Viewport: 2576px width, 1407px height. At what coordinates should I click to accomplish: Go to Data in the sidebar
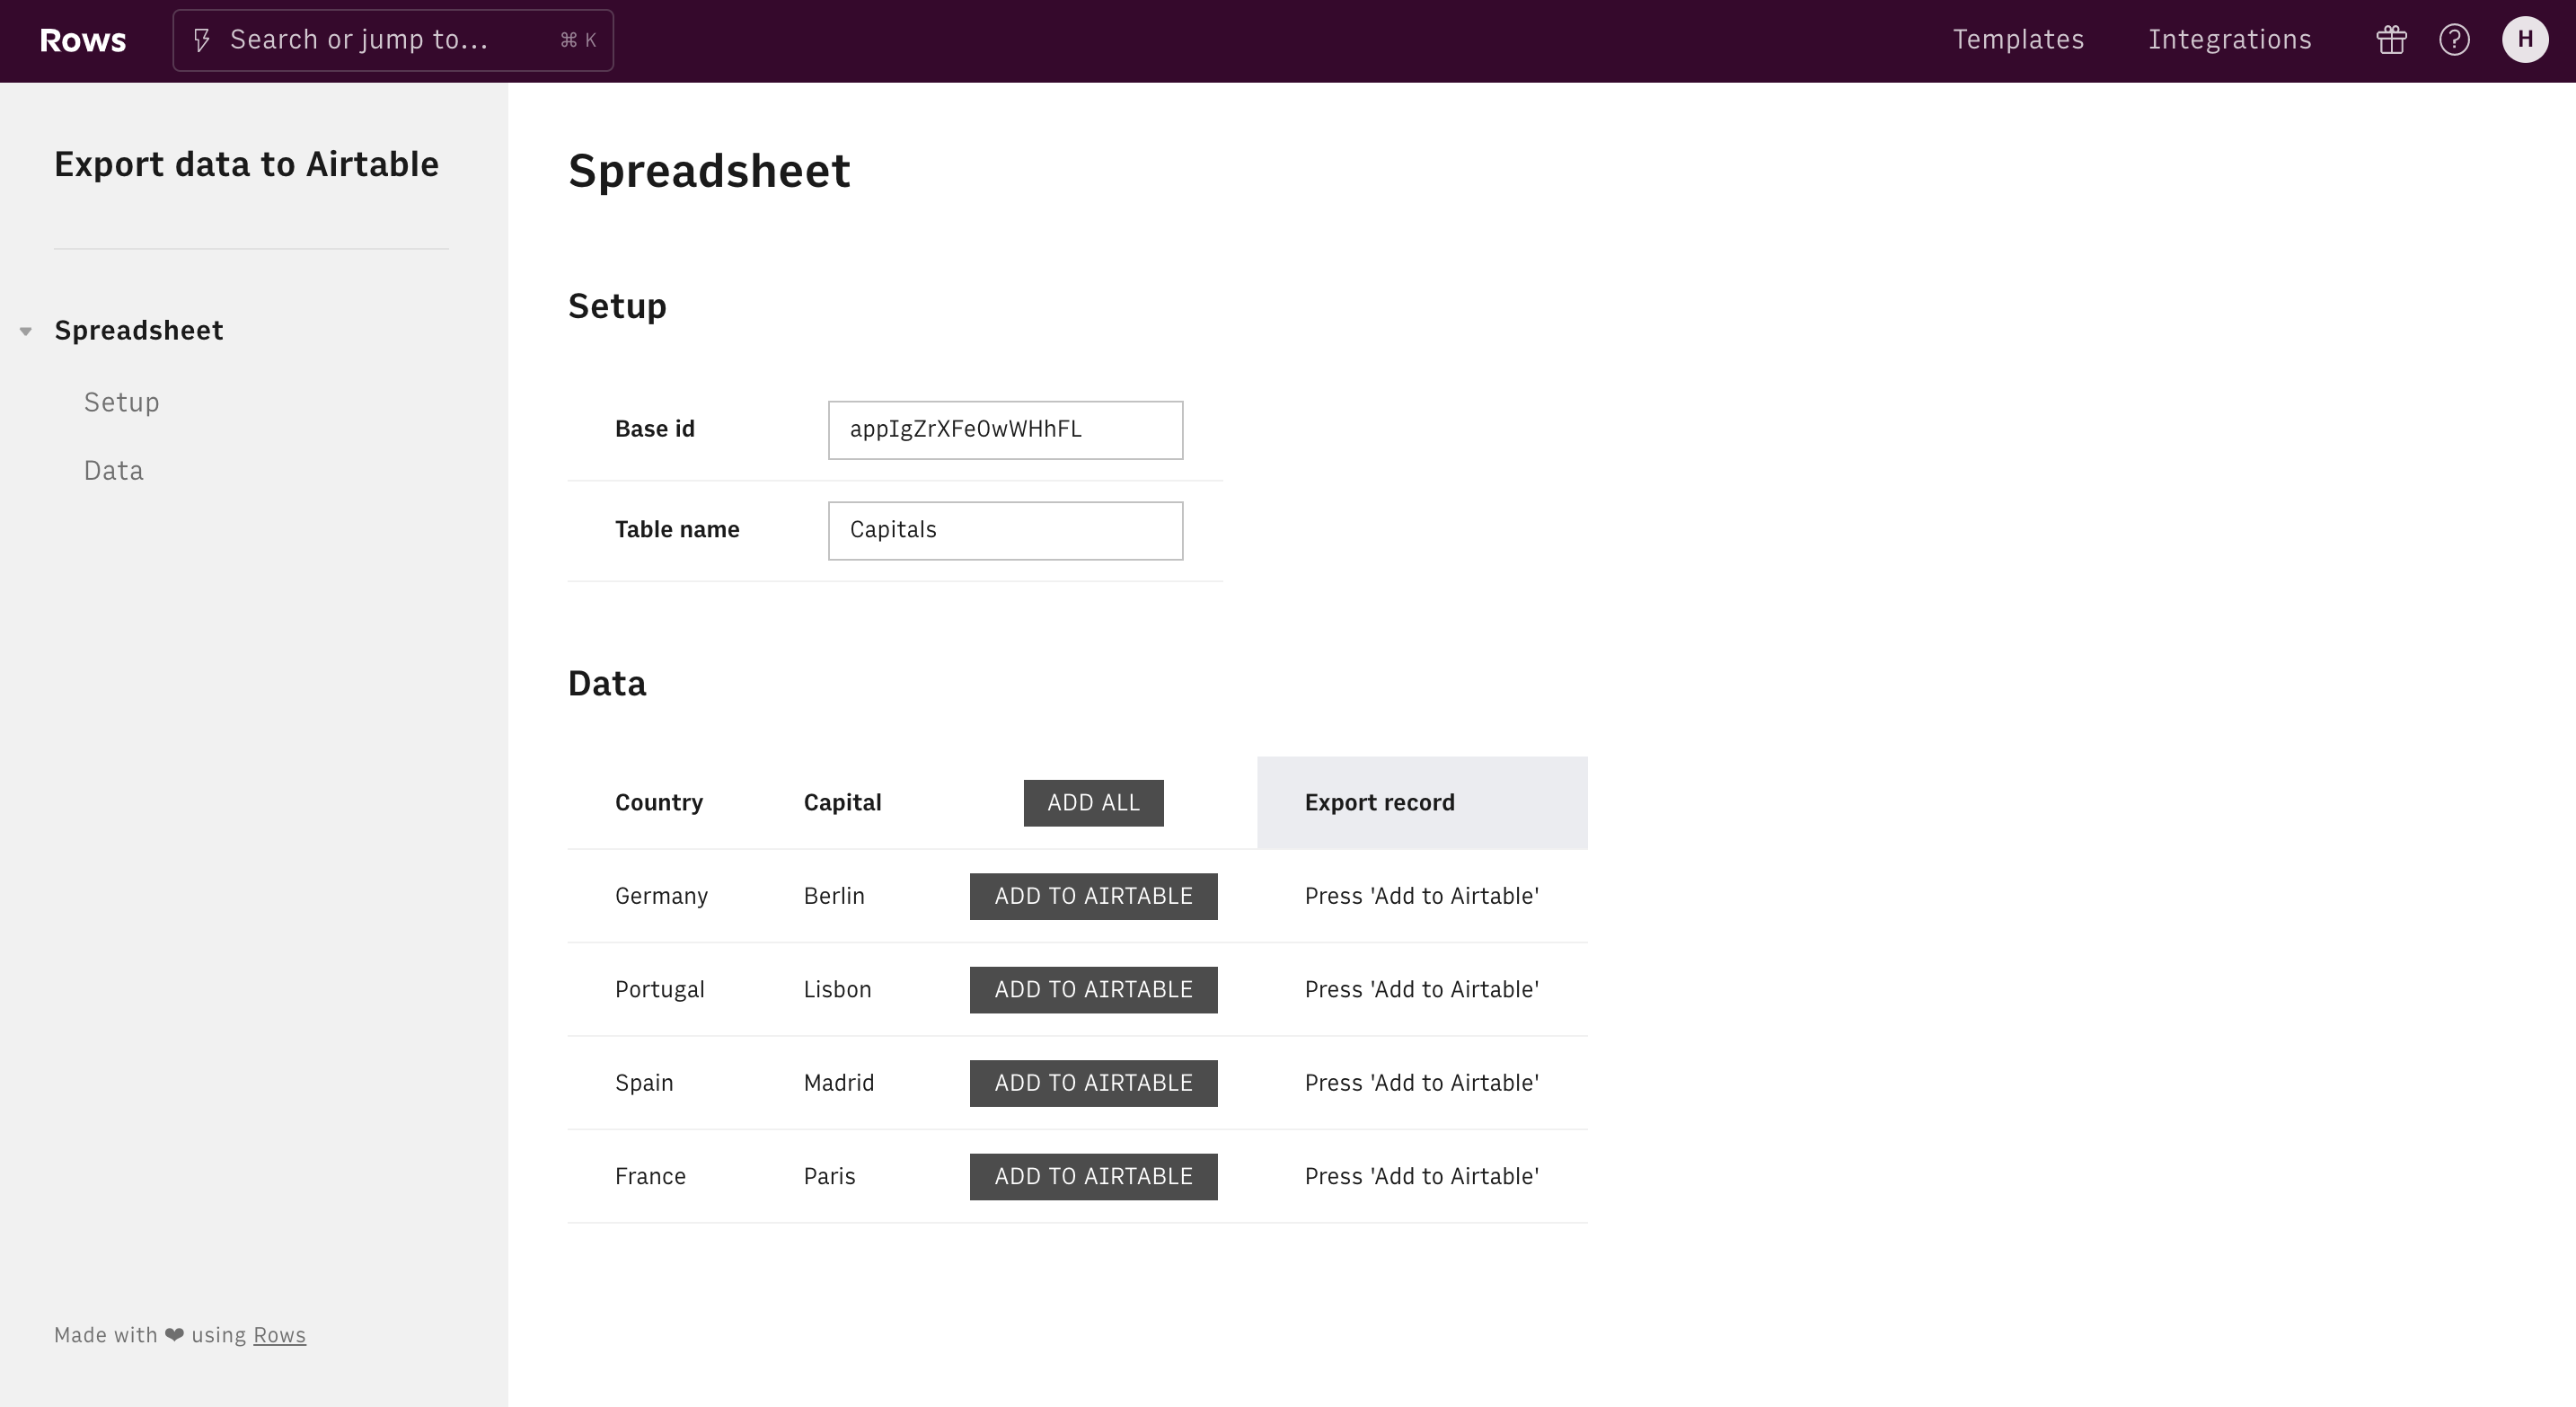click(x=114, y=471)
